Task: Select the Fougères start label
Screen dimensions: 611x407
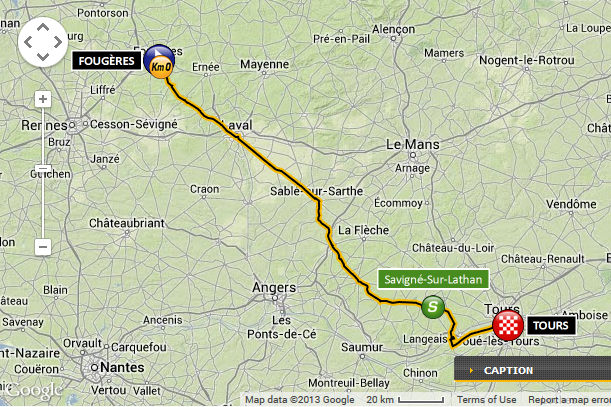Action: (106, 61)
